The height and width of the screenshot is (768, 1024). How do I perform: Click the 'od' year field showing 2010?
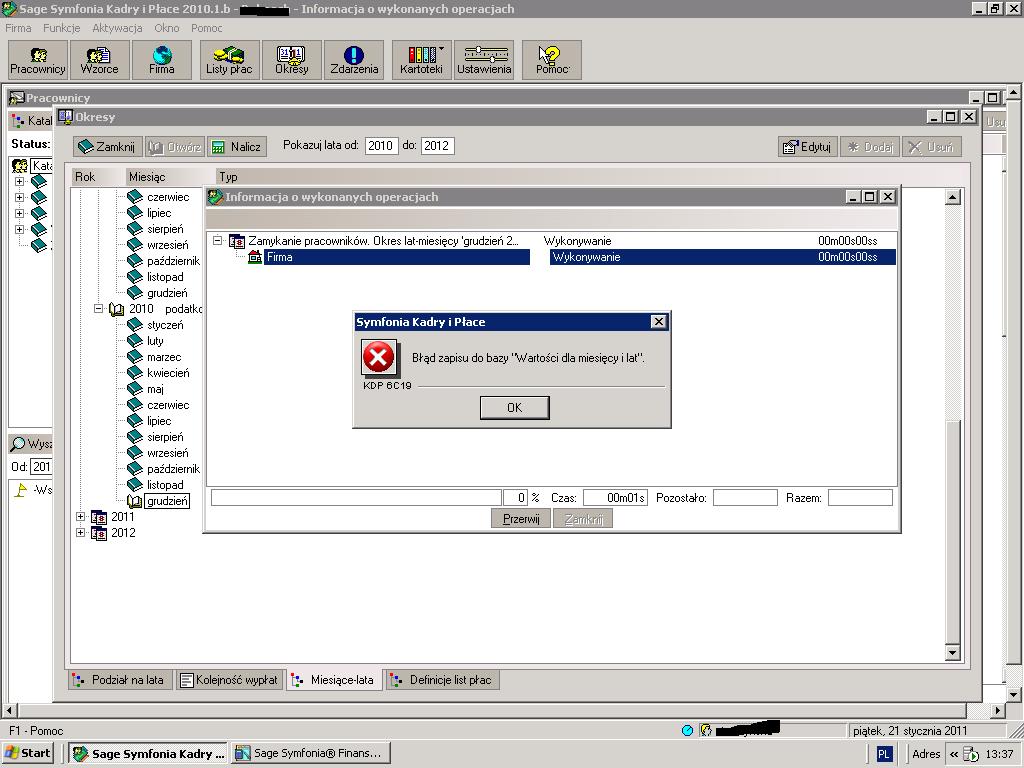point(381,146)
